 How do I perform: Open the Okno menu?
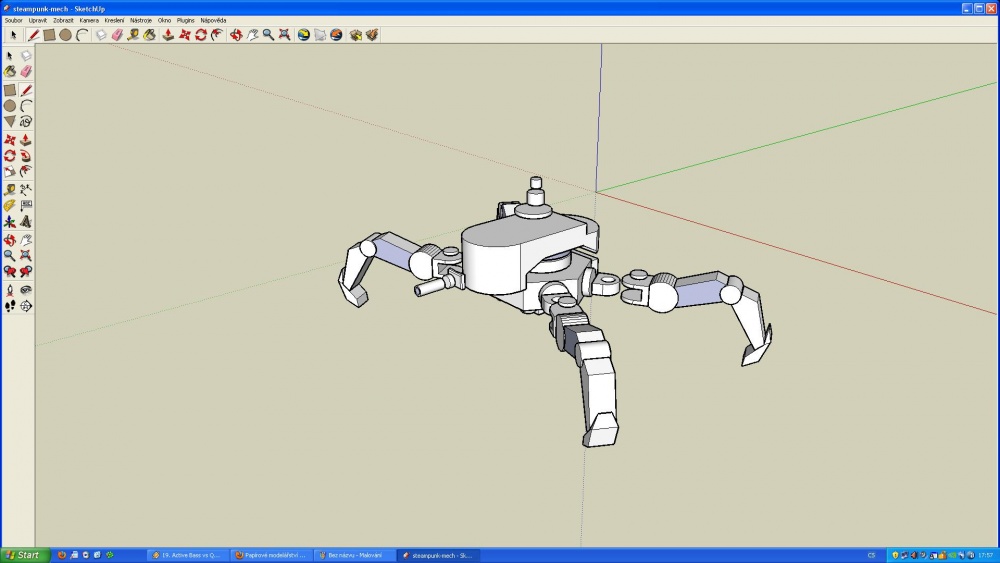(165, 20)
